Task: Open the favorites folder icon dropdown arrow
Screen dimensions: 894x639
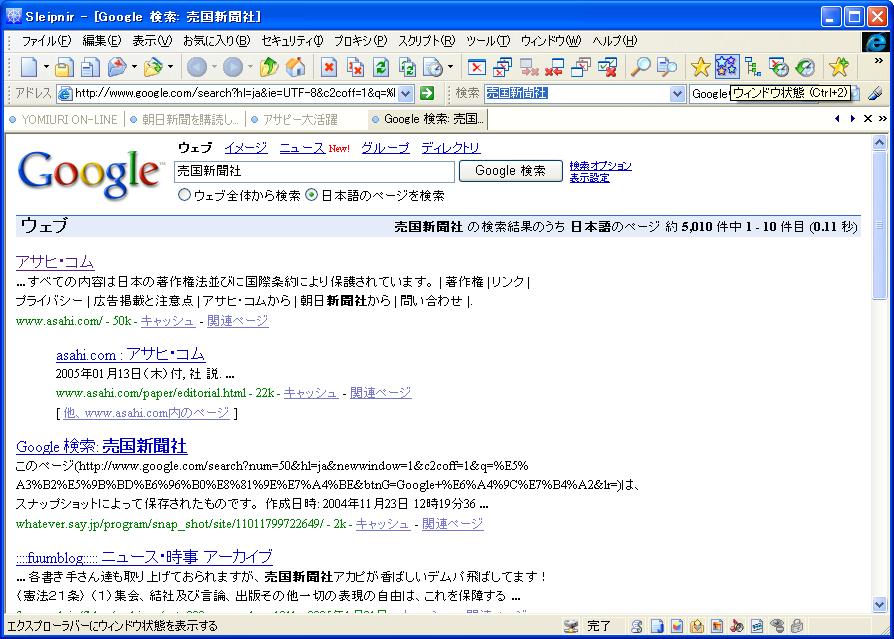Action: click(170, 67)
